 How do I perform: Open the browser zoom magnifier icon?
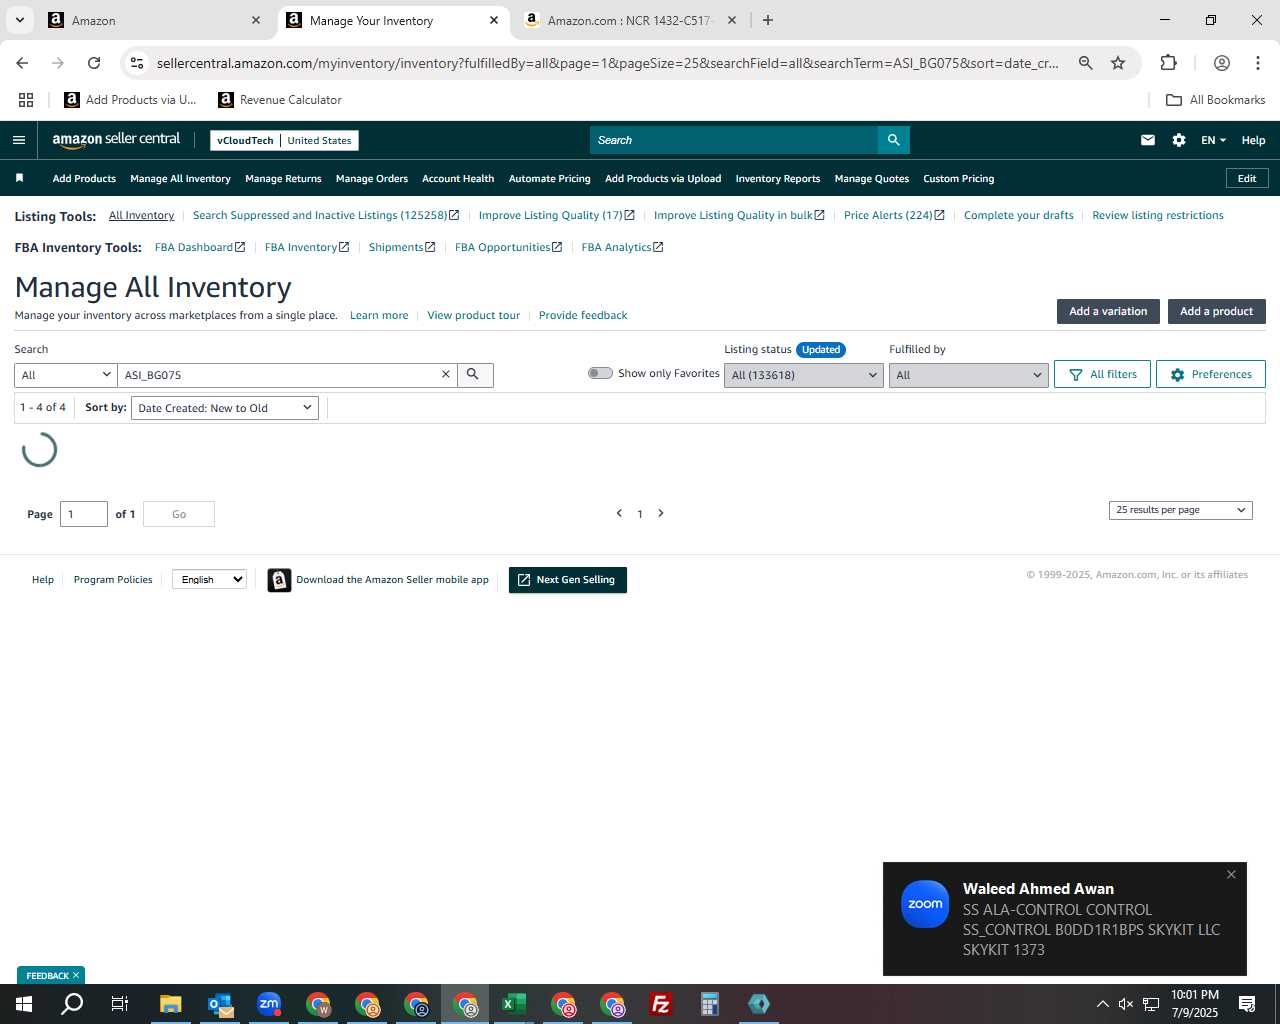(1085, 63)
